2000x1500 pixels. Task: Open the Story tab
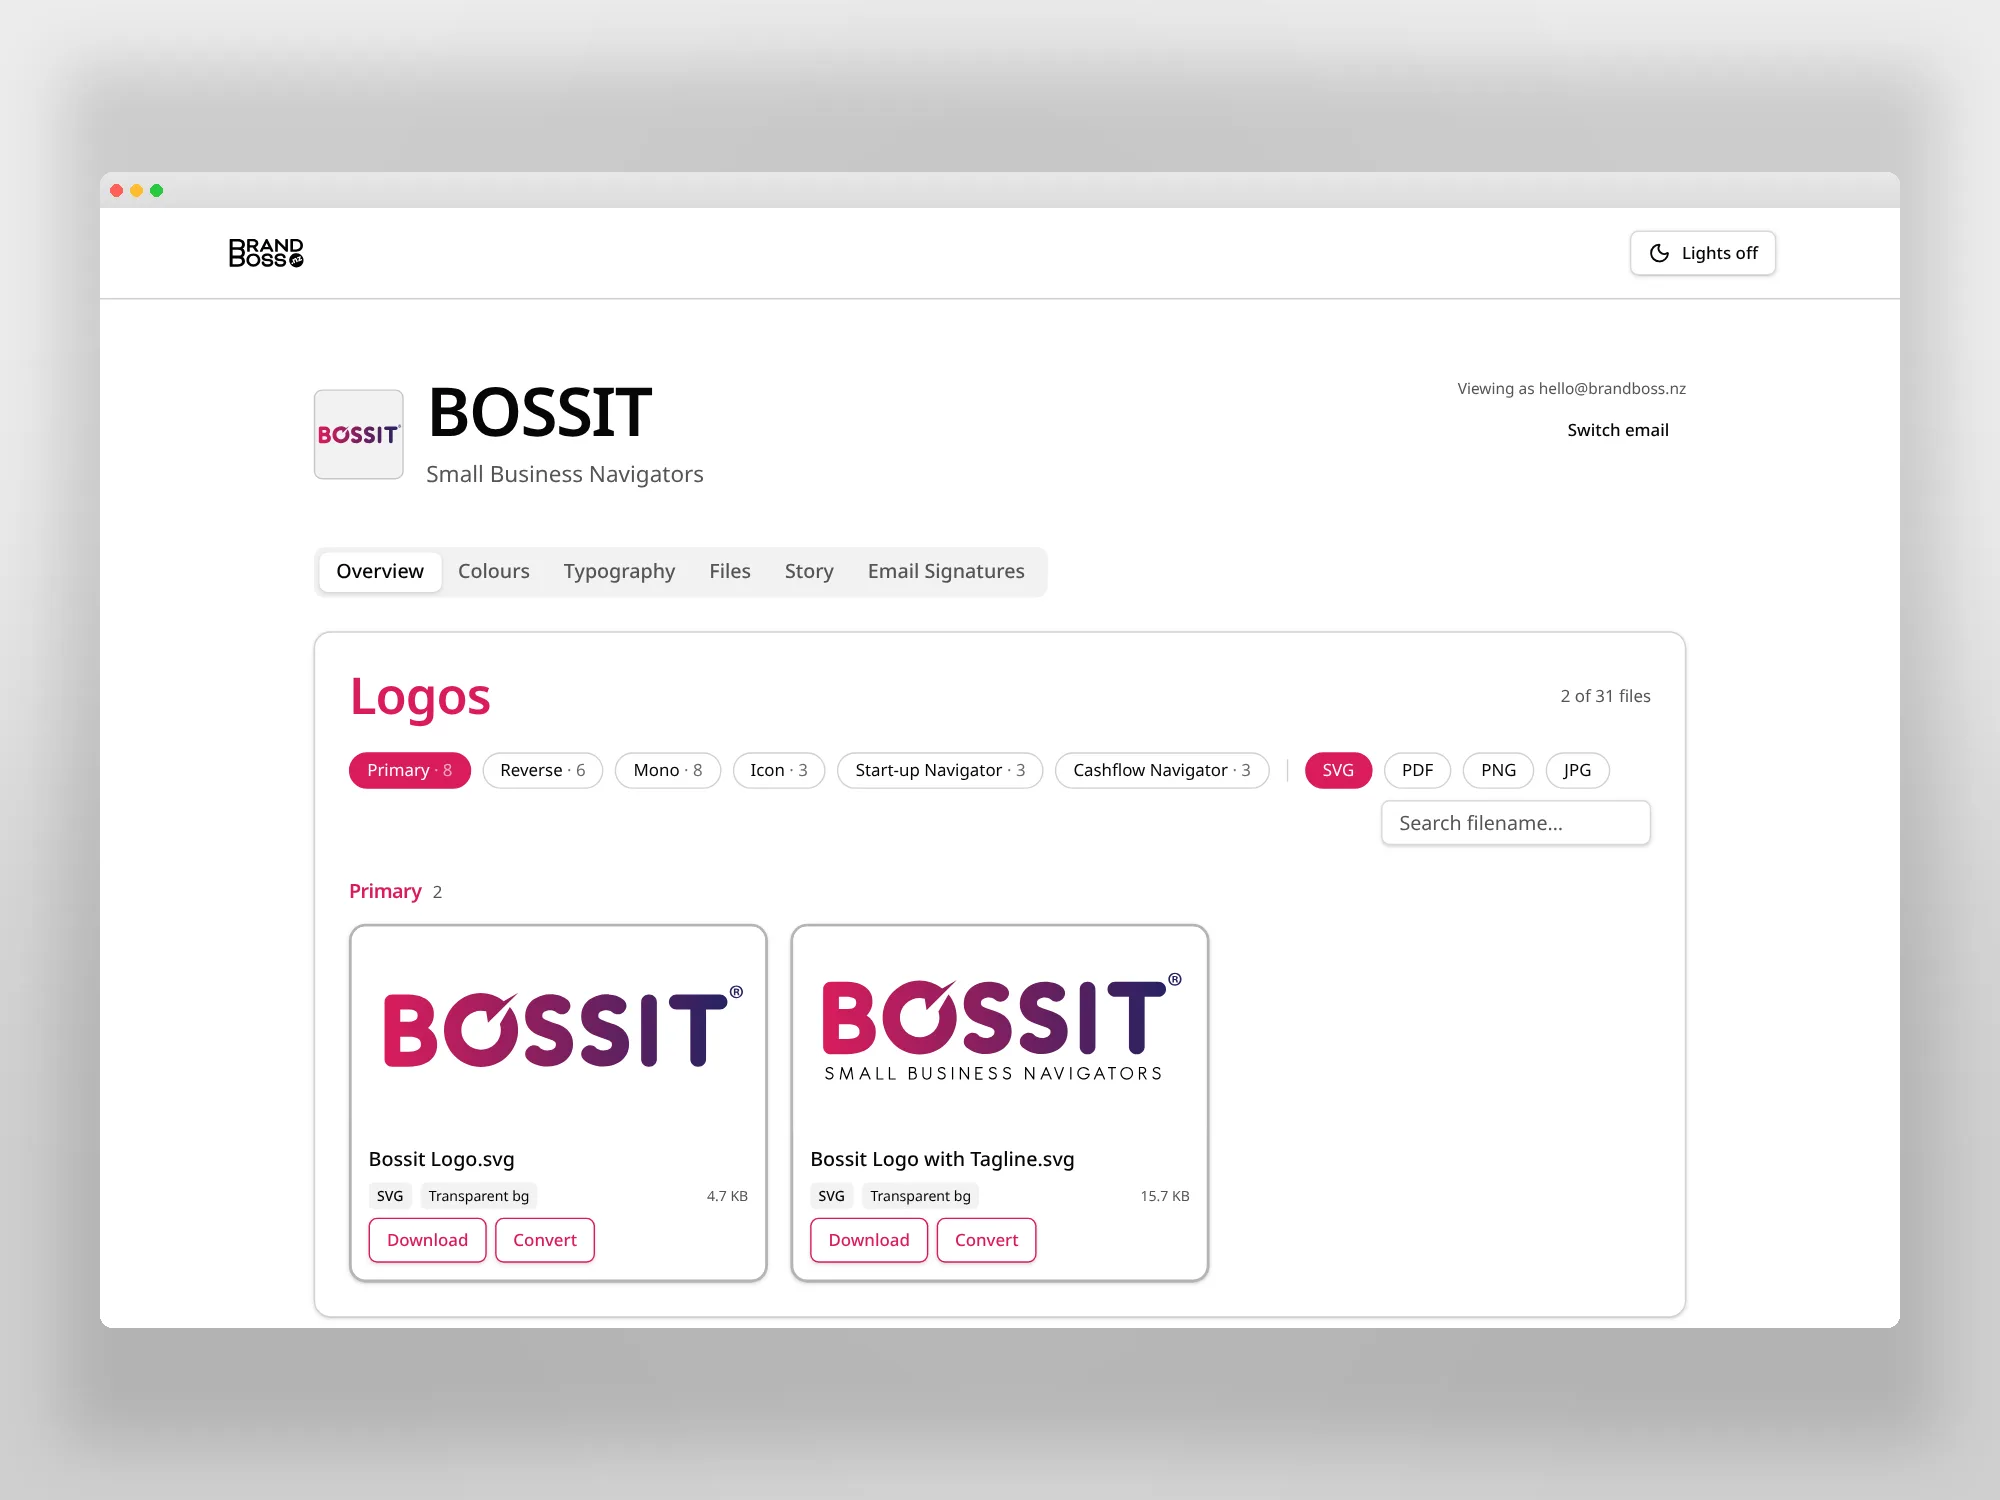pyautogui.click(x=809, y=571)
